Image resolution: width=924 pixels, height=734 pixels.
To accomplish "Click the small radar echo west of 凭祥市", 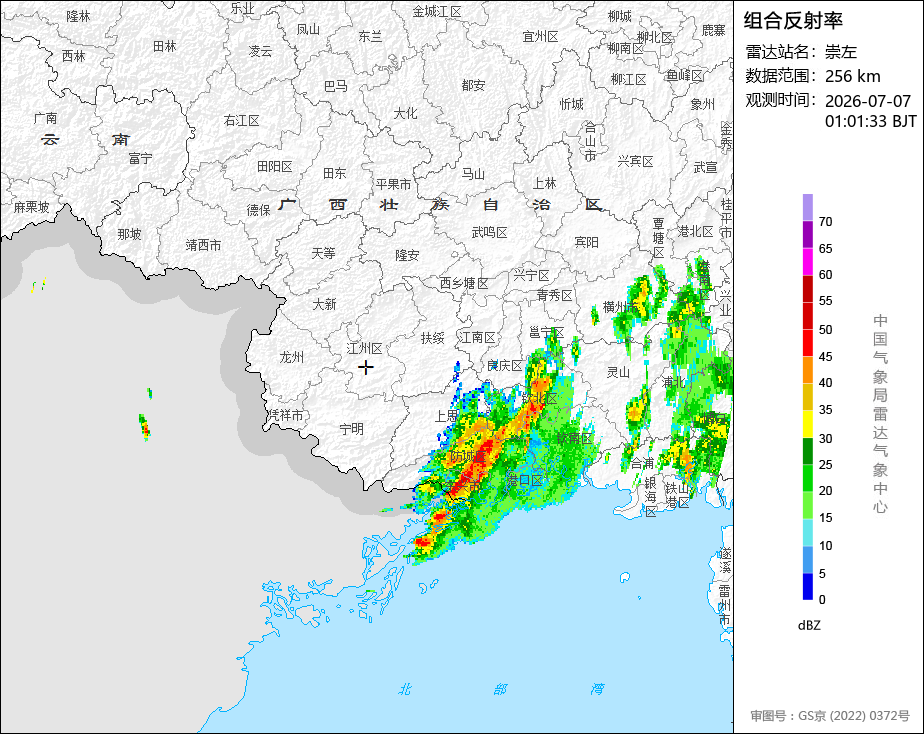I will coord(145,427).
